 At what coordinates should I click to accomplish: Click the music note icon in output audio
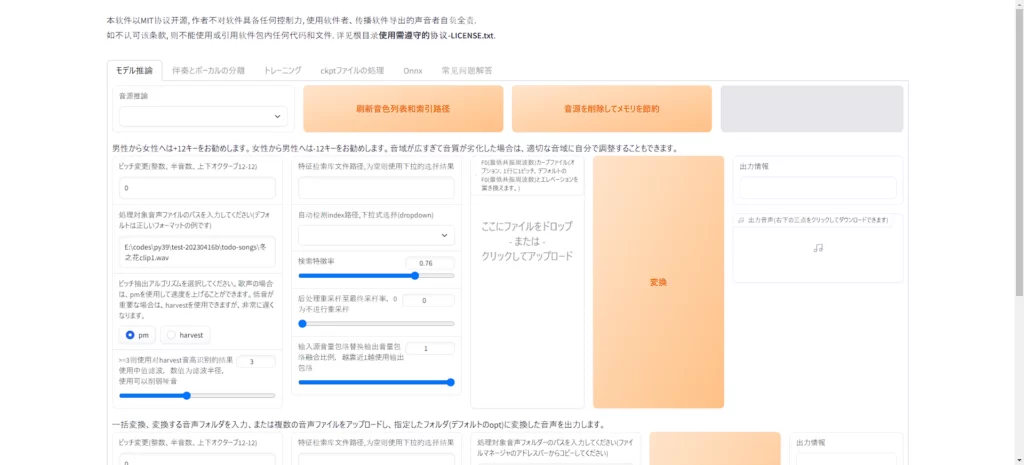click(x=818, y=248)
